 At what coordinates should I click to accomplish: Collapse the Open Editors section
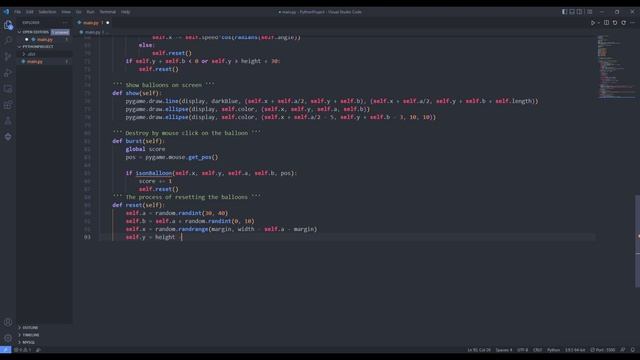[x=33, y=32]
